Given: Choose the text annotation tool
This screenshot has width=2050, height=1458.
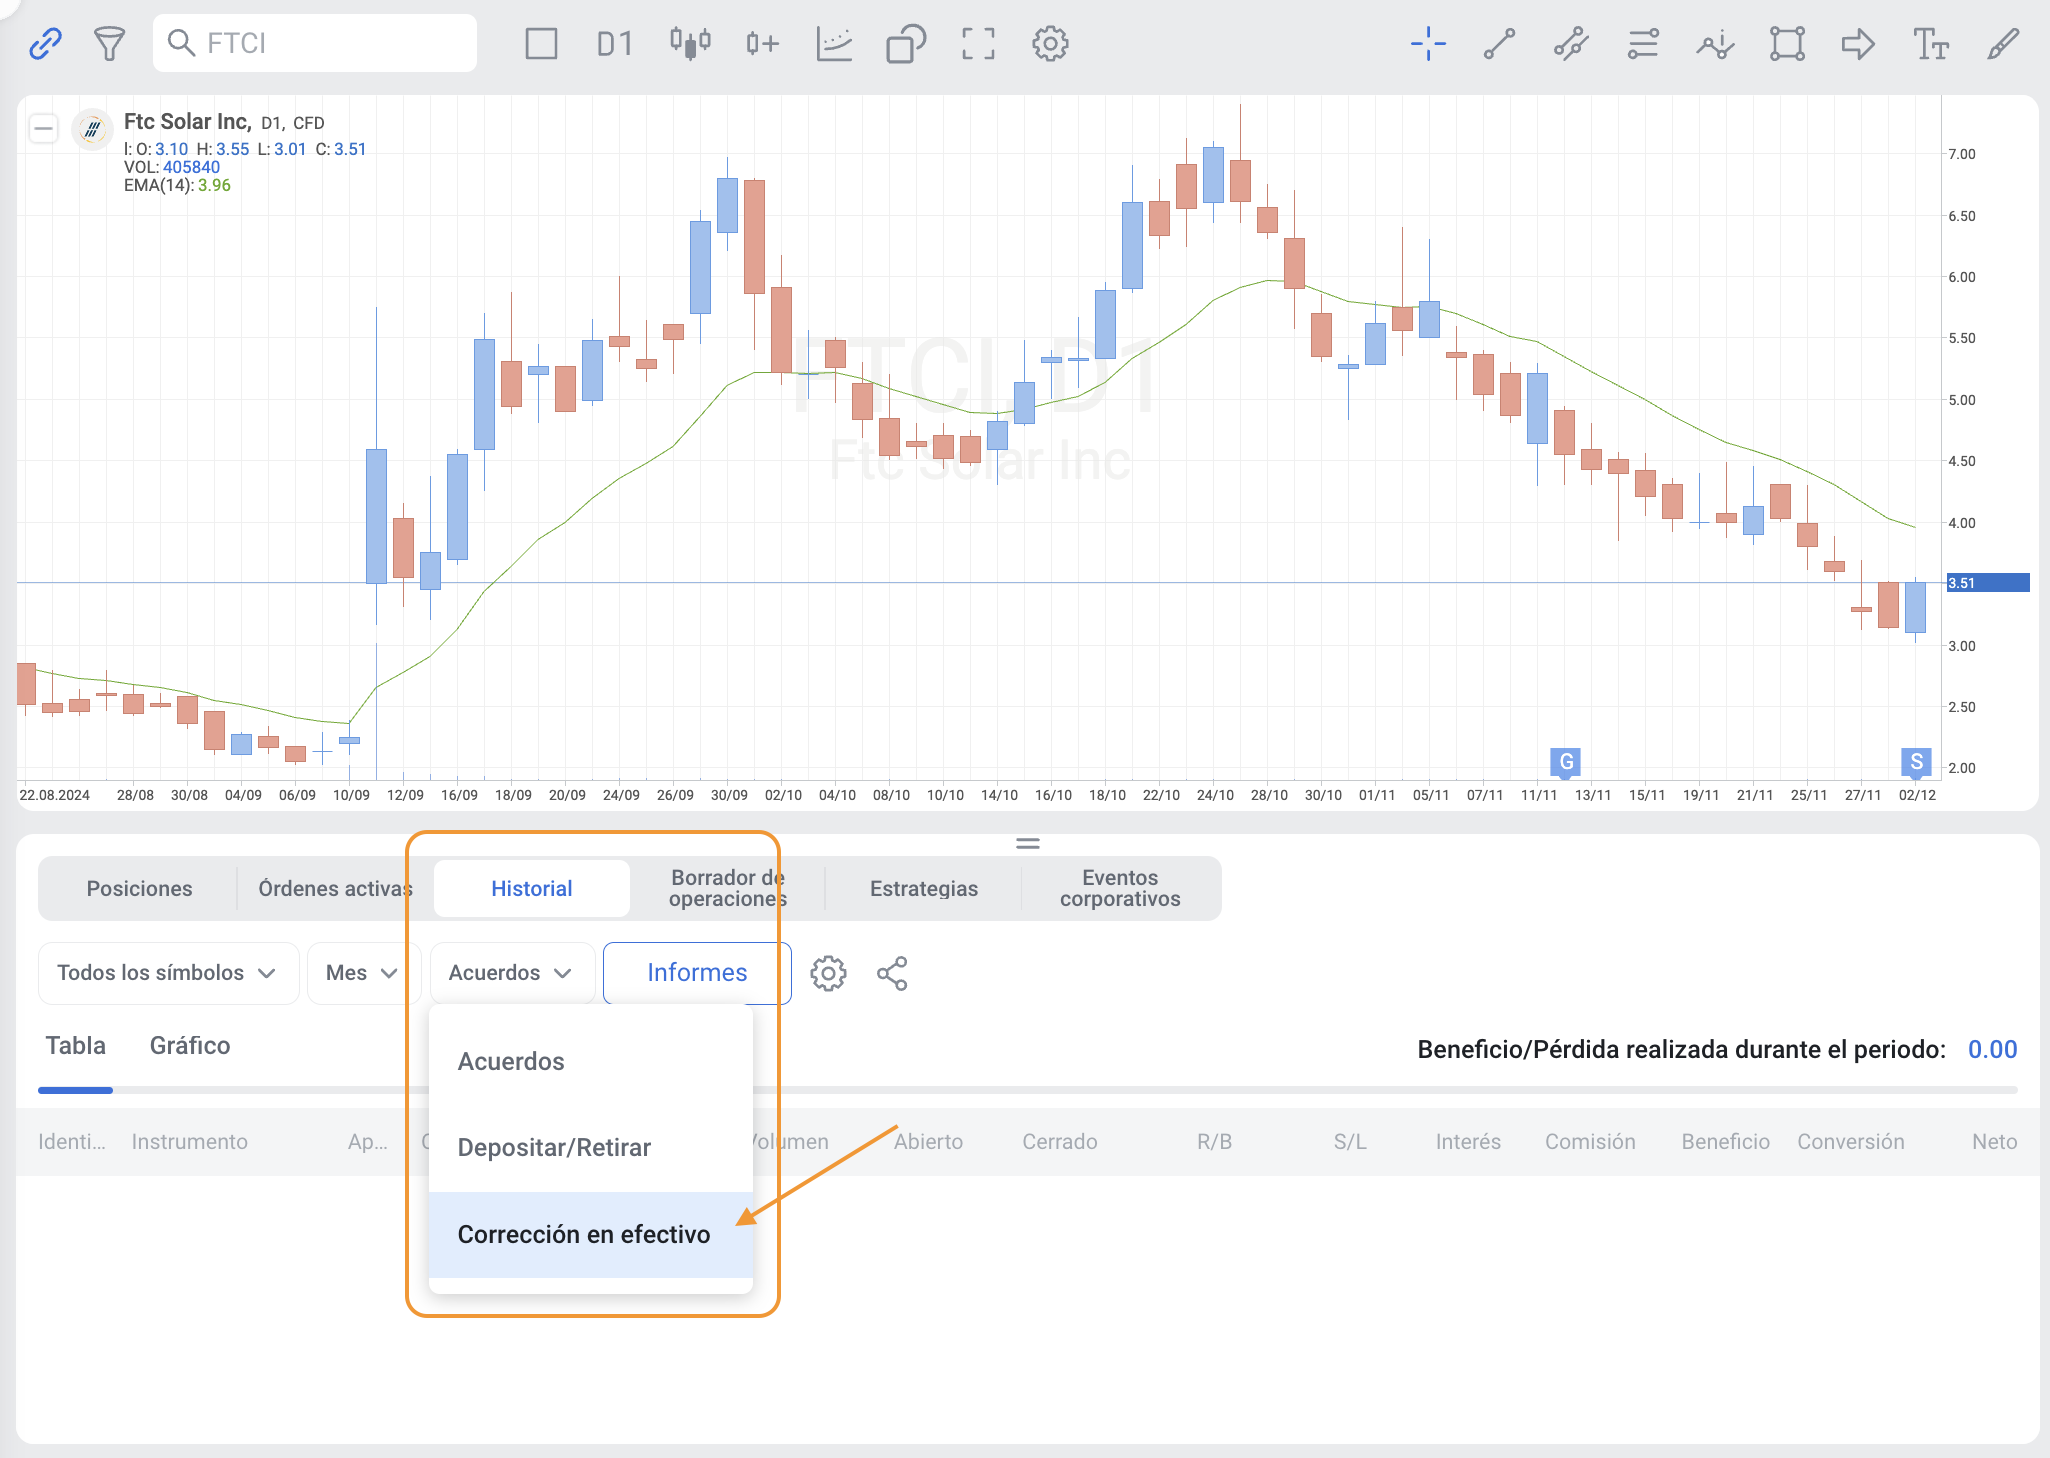Looking at the screenshot, I should point(1930,43).
